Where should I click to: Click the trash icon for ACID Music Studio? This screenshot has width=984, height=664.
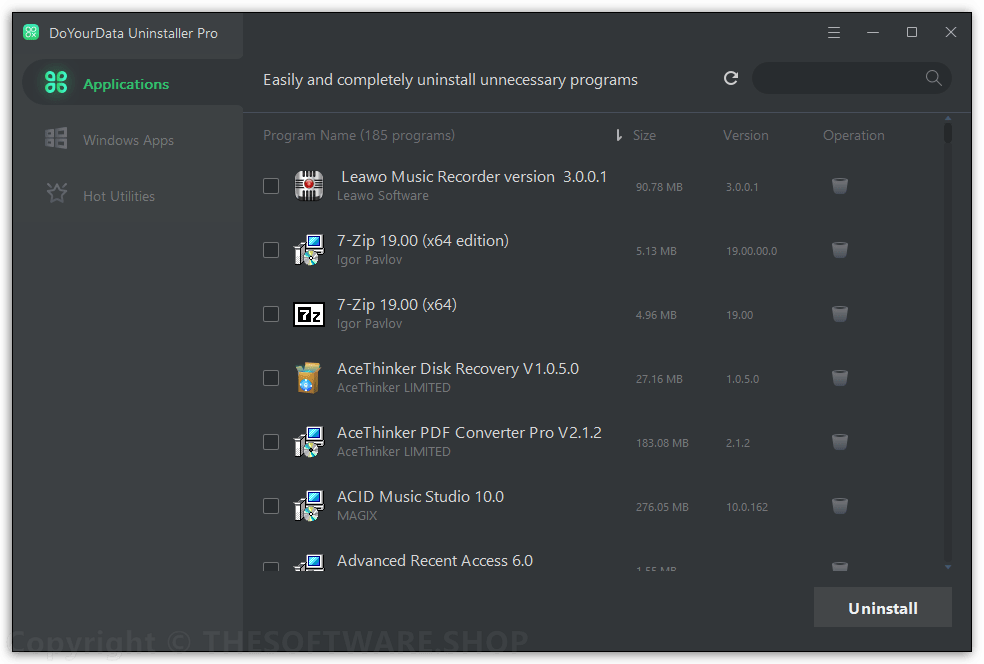(x=840, y=506)
